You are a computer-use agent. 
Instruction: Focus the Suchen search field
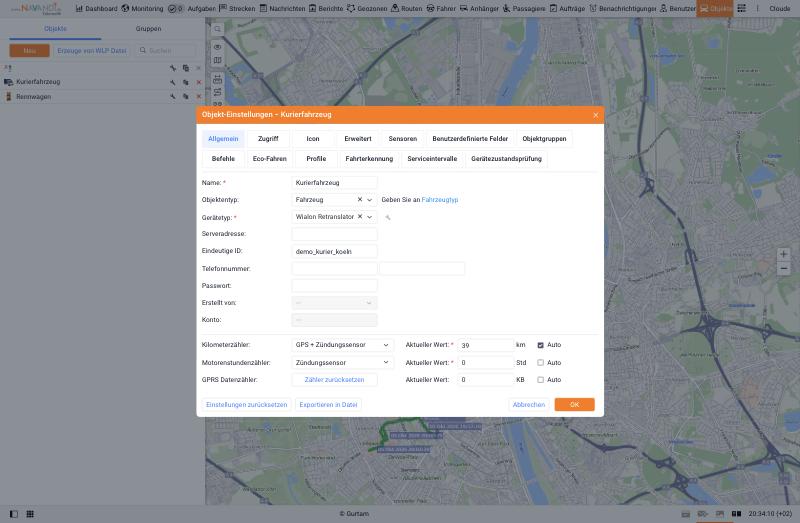167,51
